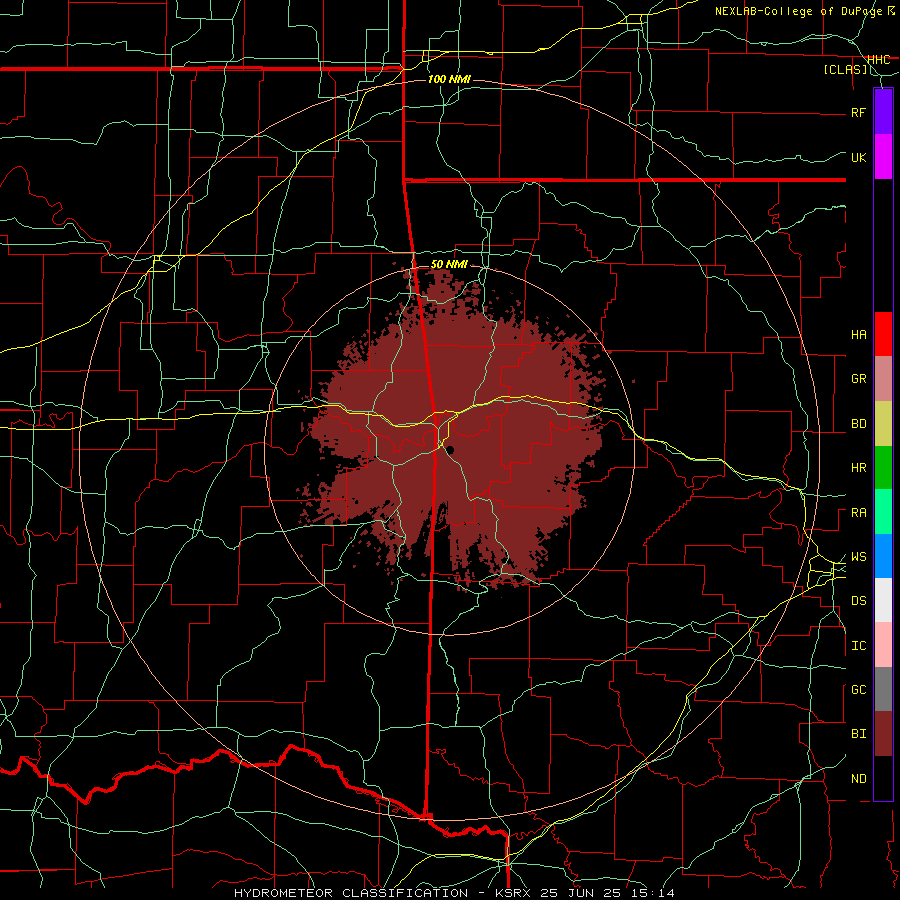Click the '100 NMI' range ring label
The width and height of the screenshot is (900, 900).
[x=449, y=79]
